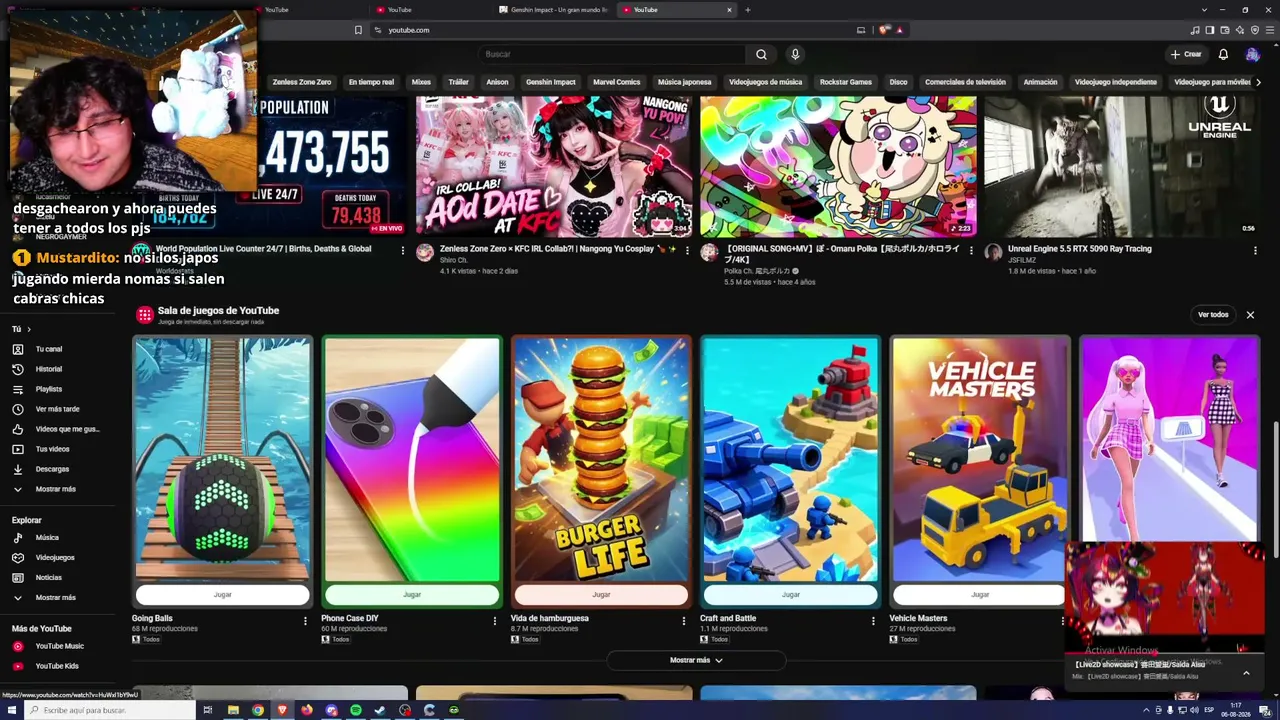Image resolution: width=1280 pixels, height=720 pixels.
Task: Select the Rockstar Games chip
Action: pyautogui.click(x=846, y=82)
